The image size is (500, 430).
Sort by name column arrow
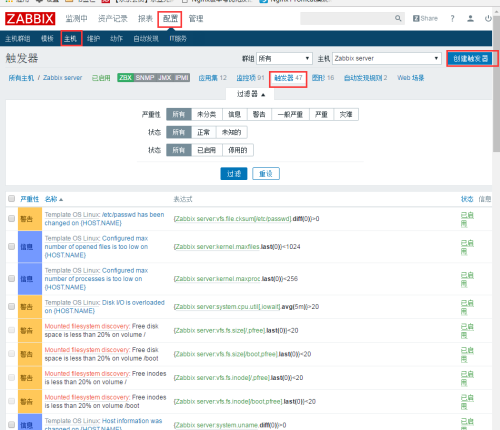tap(61, 199)
